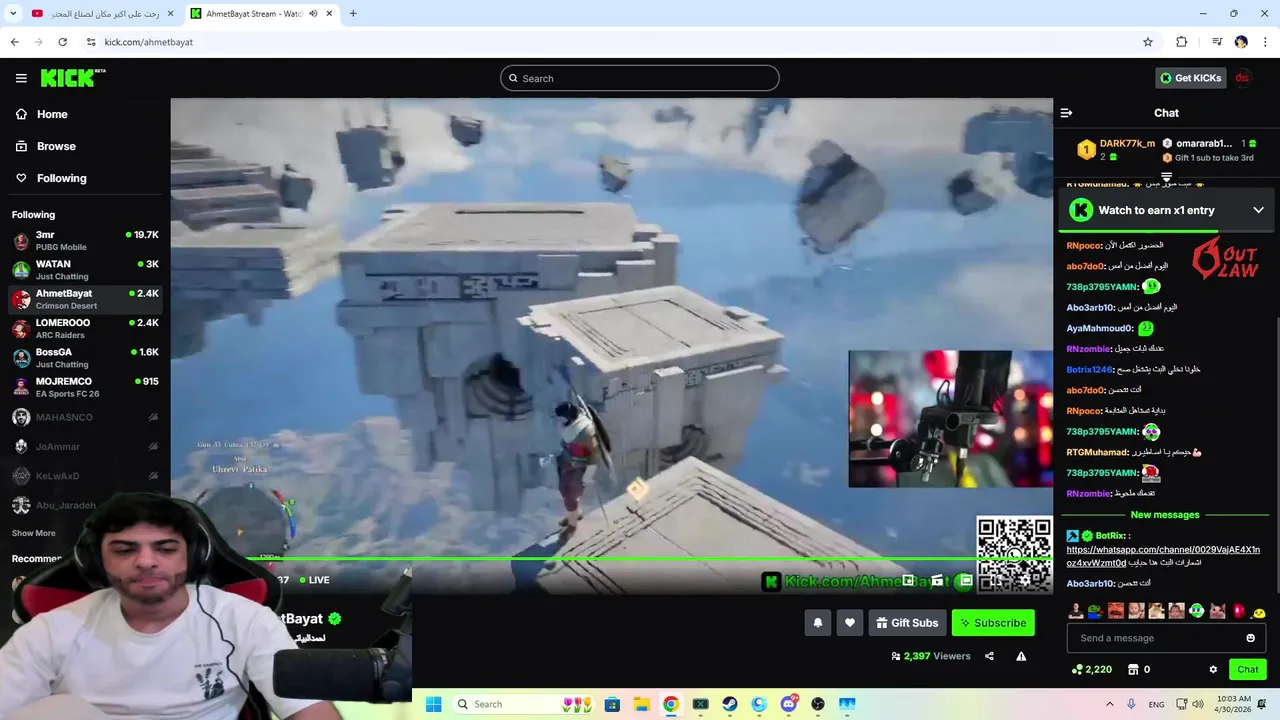
Task: Select AhmetBayat Crimson Desert channel
Action: tap(85, 299)
